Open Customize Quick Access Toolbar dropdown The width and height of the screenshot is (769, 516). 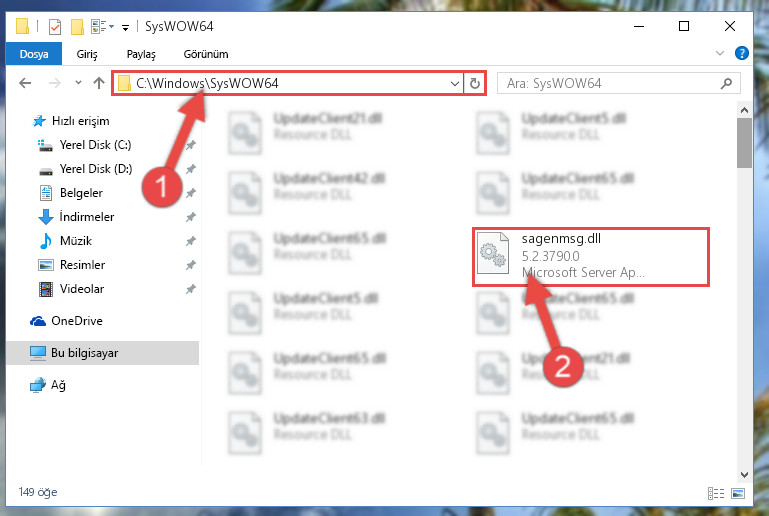(x=126, y=27)
